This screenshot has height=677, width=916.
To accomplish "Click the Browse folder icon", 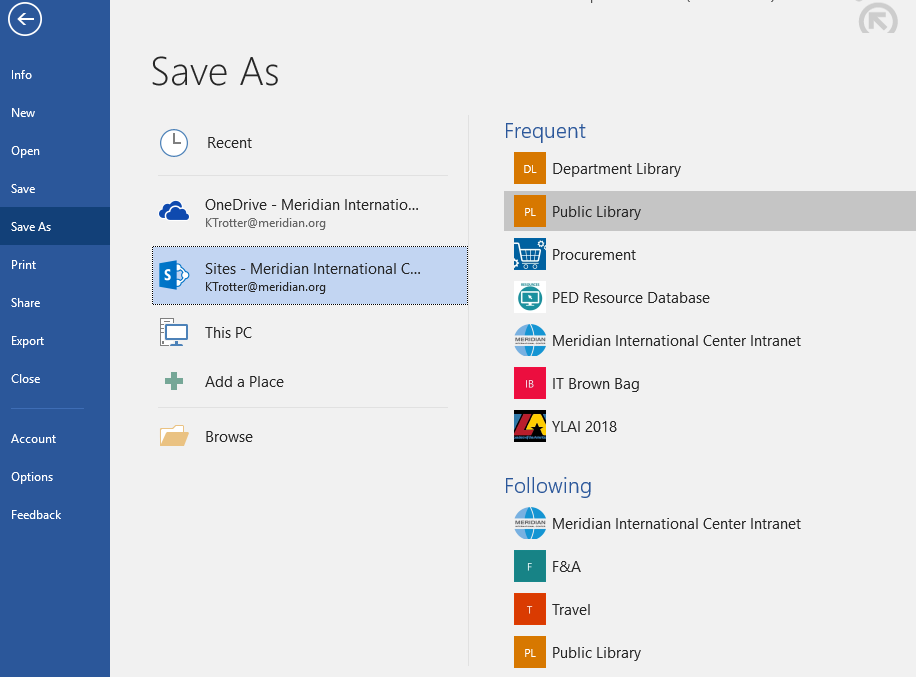I will pos(174,436).
